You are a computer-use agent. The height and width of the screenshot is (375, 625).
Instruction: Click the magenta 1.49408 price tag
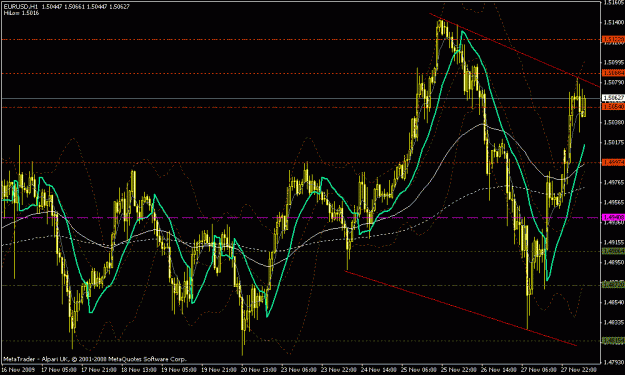click(613, 218)
